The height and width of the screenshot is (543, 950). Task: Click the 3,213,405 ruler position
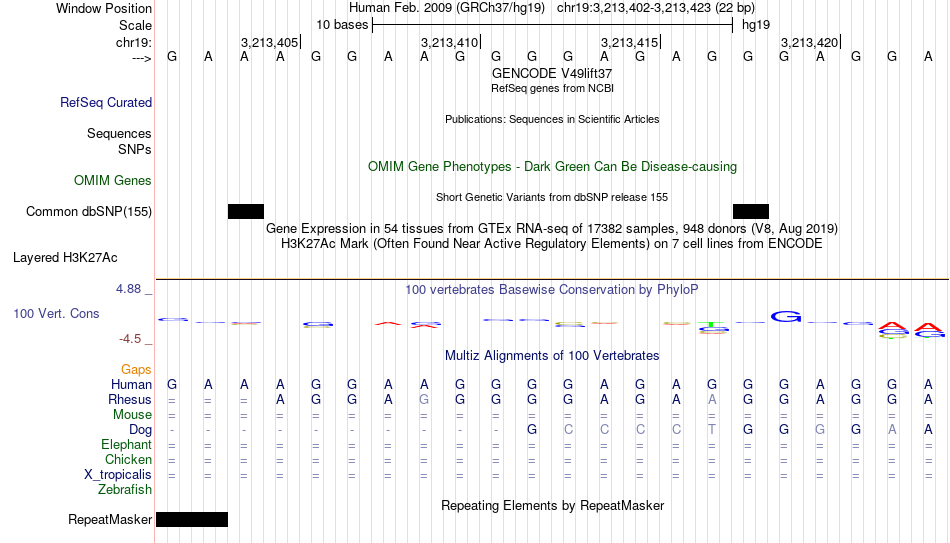(270, 42)
